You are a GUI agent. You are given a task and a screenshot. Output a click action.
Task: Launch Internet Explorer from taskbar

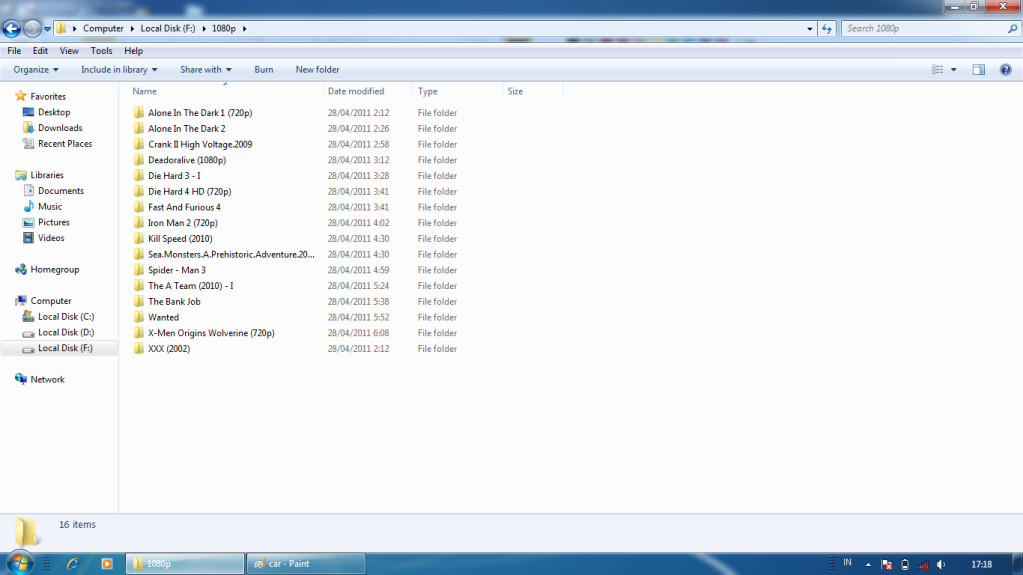72,563
